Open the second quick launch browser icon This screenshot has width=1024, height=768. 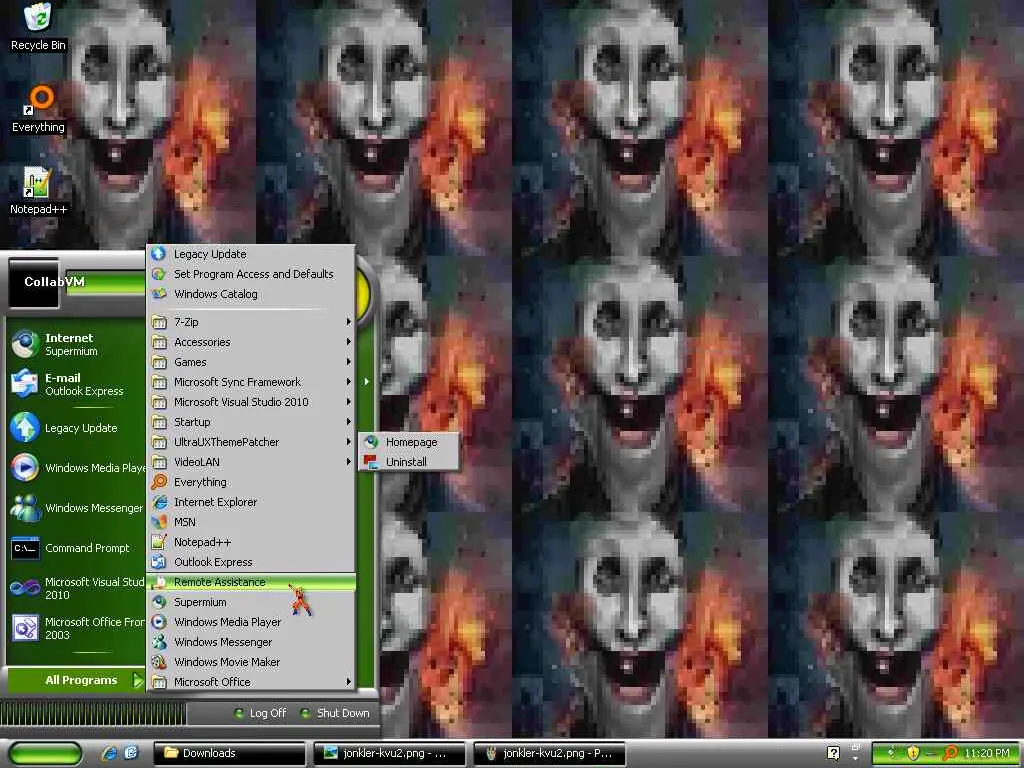131,754
